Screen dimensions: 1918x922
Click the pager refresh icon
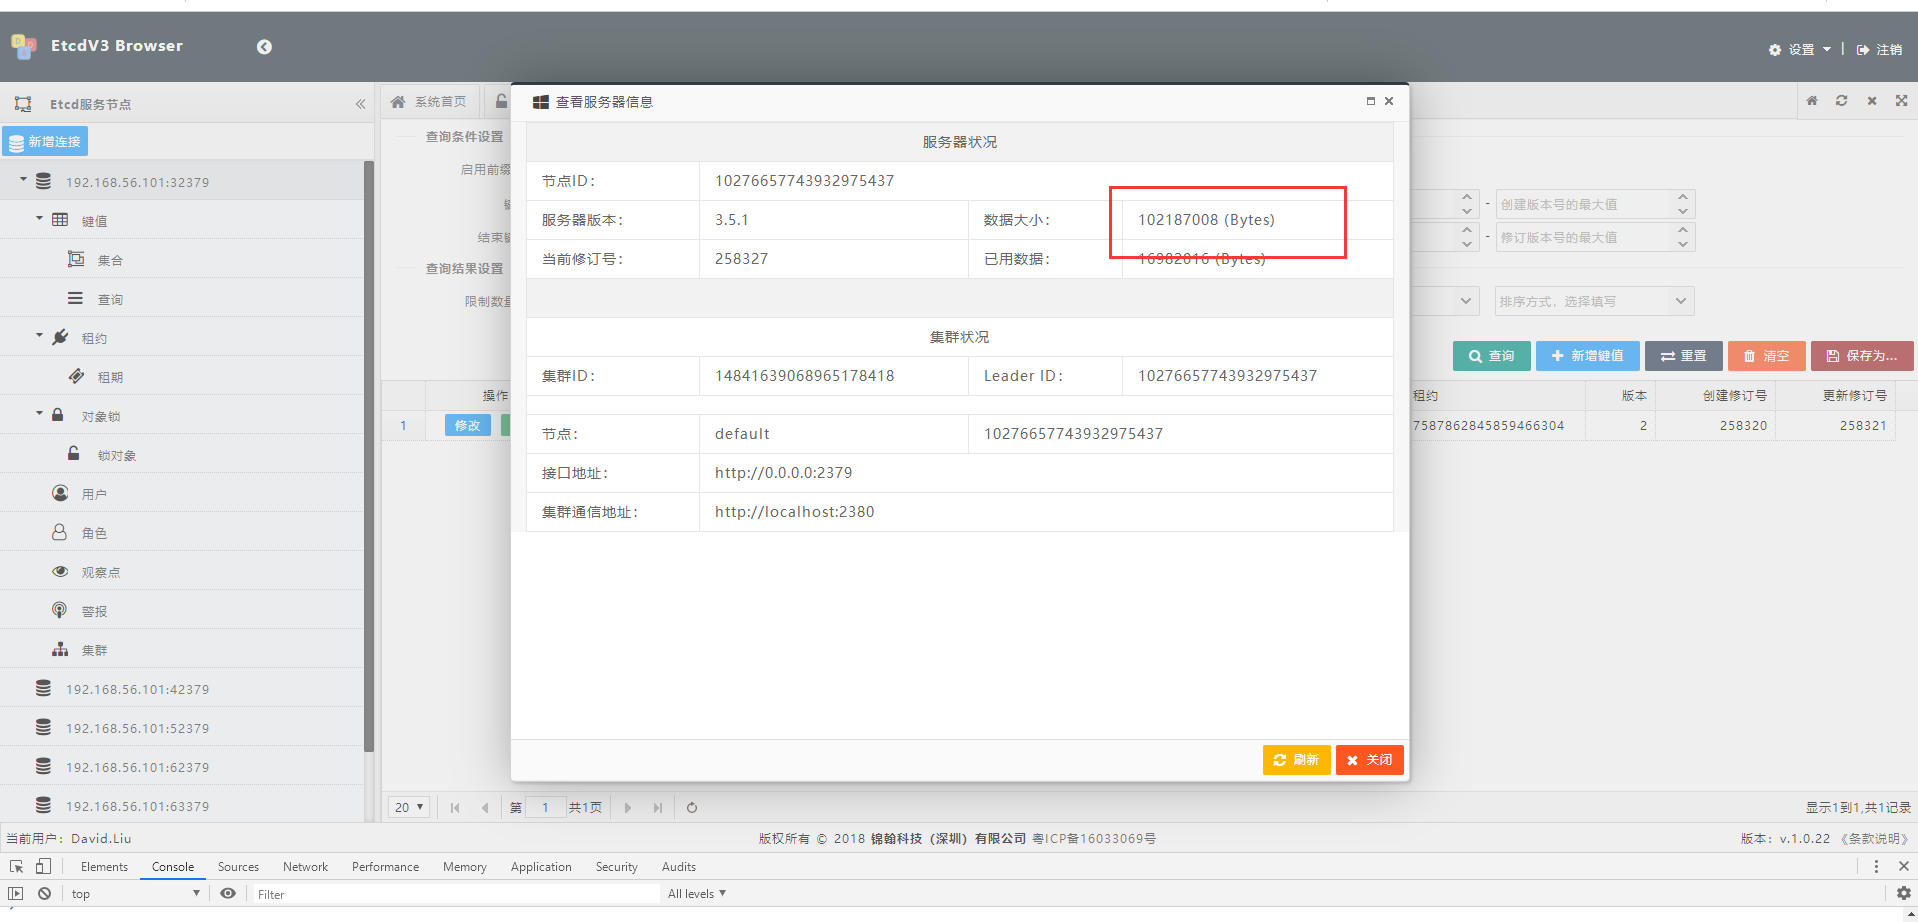click(x=692, y=808)
